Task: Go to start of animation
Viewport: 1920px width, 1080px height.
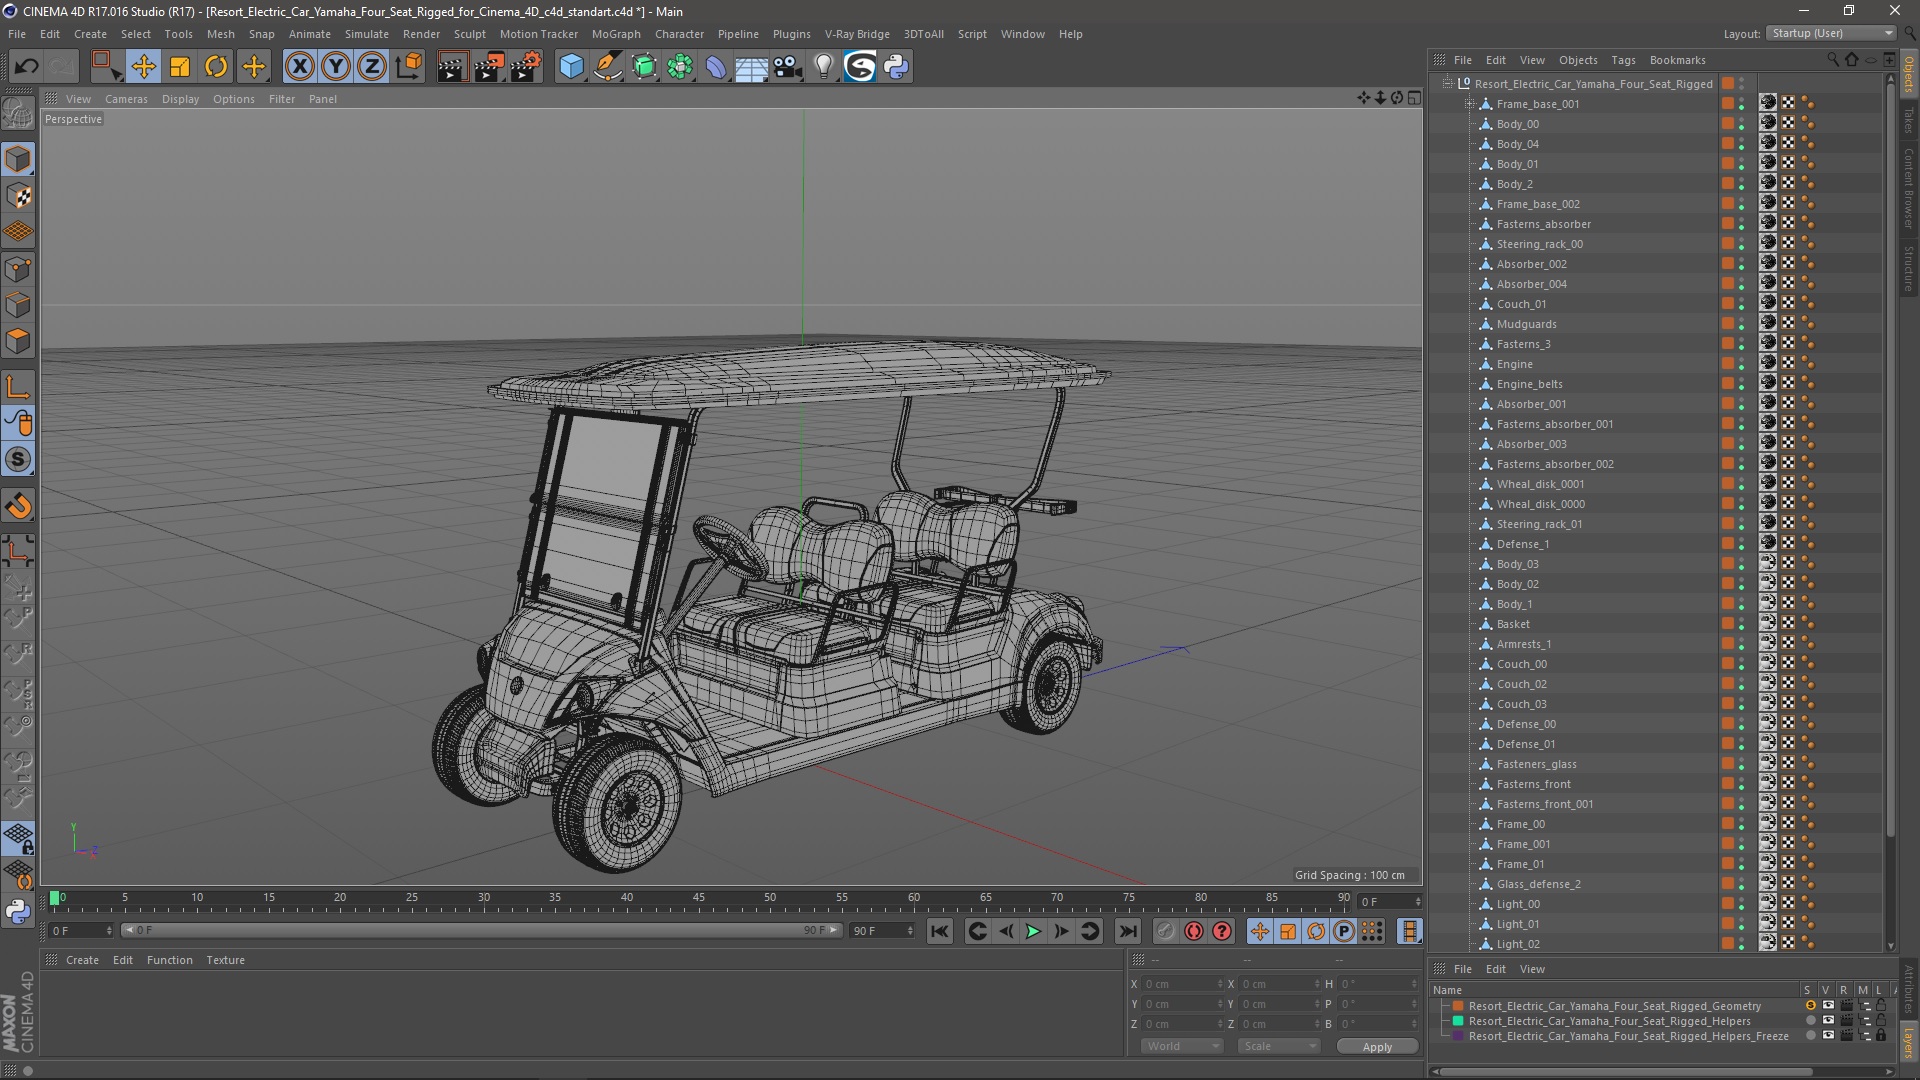Action: (939, 931)
